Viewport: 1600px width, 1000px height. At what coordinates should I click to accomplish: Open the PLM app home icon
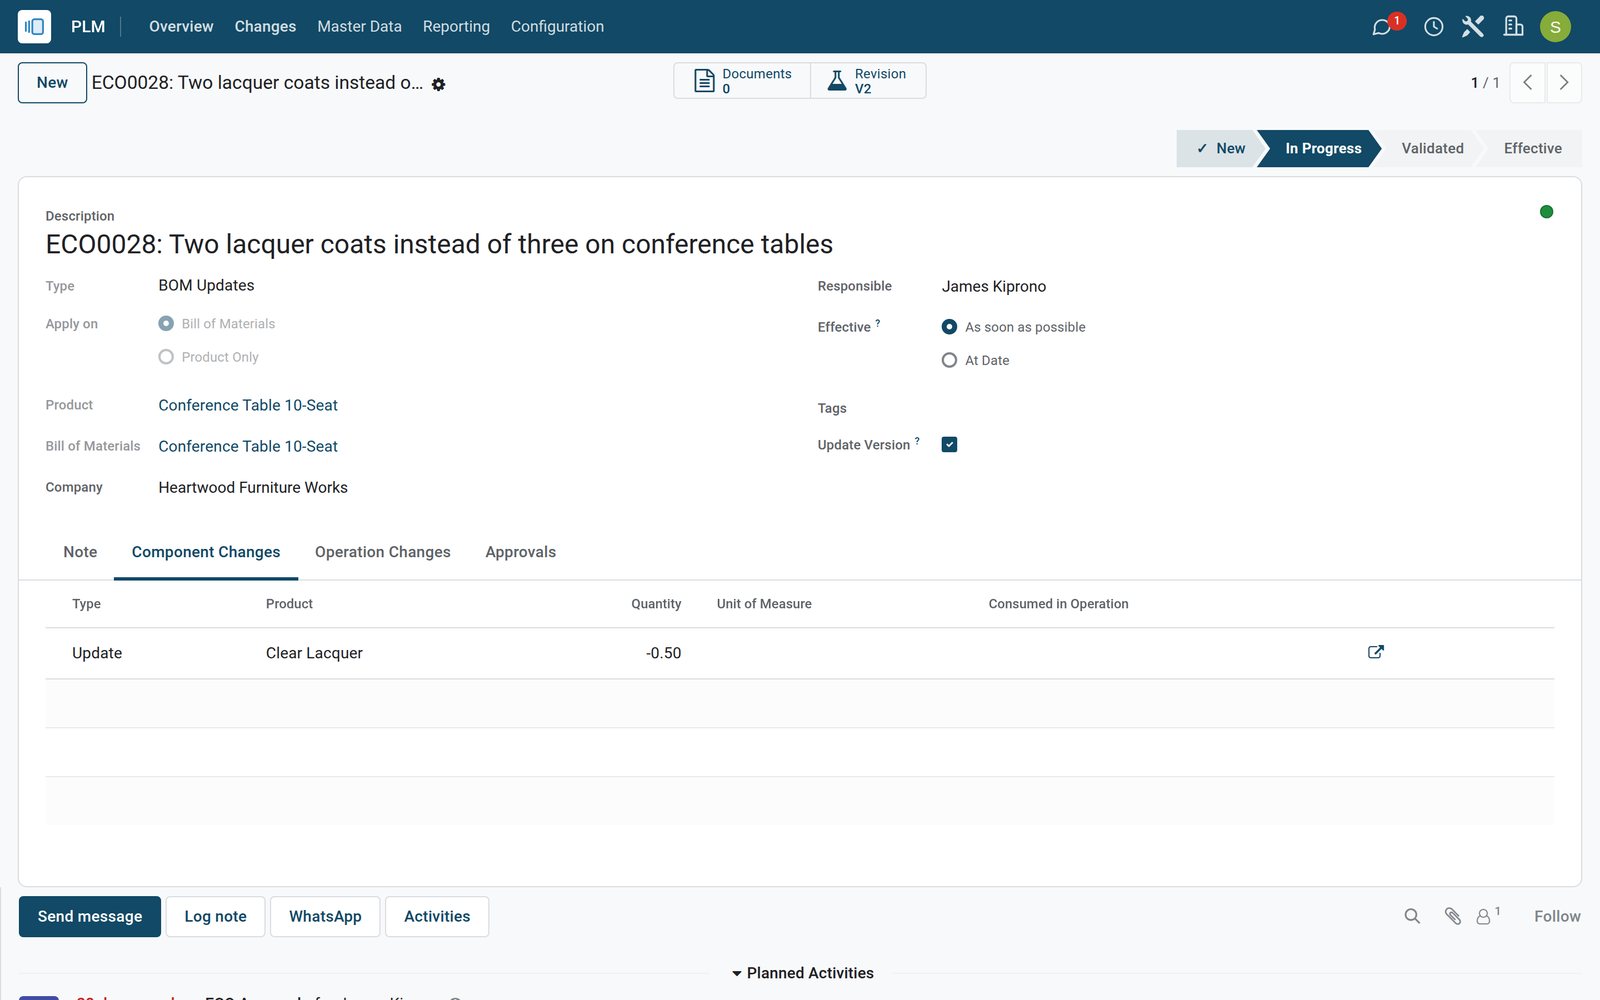34,26
